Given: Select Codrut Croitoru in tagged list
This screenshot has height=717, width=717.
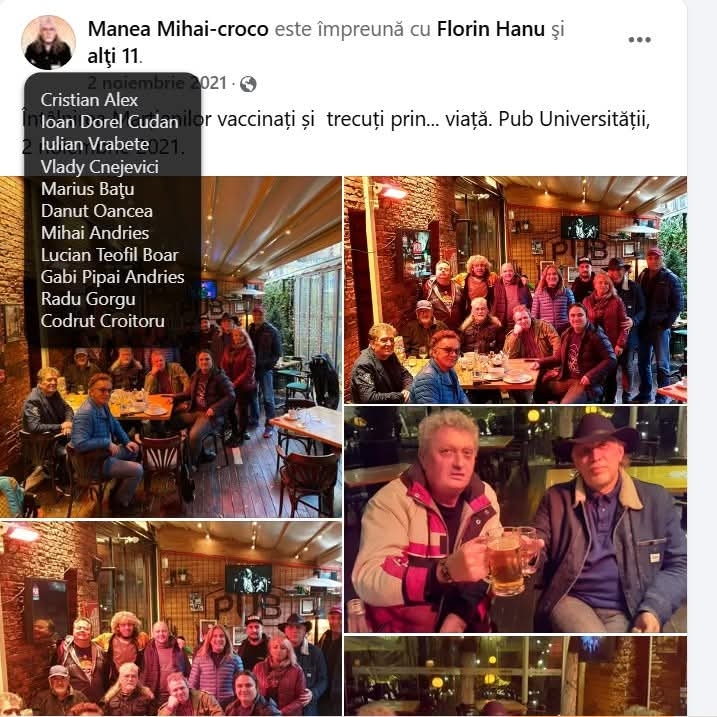Looking at the screenshot, I should point(102,321).
